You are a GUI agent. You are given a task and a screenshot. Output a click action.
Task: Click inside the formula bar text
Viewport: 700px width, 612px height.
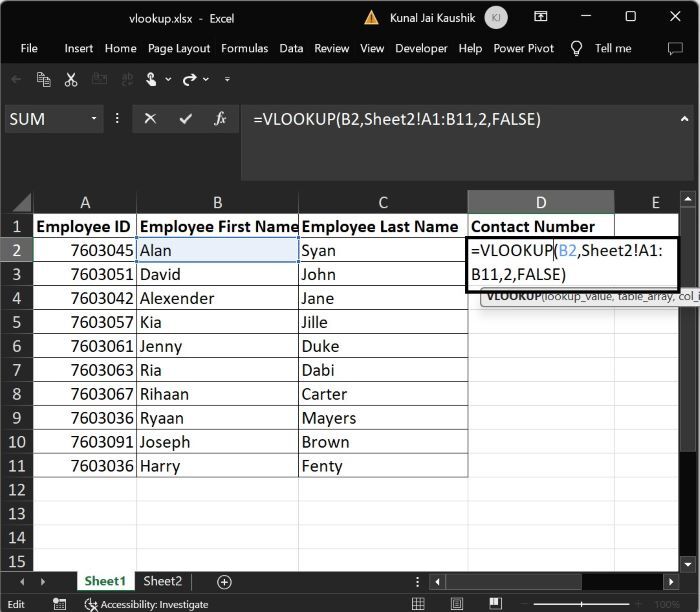pyautogui.click(x=397, y=120)
